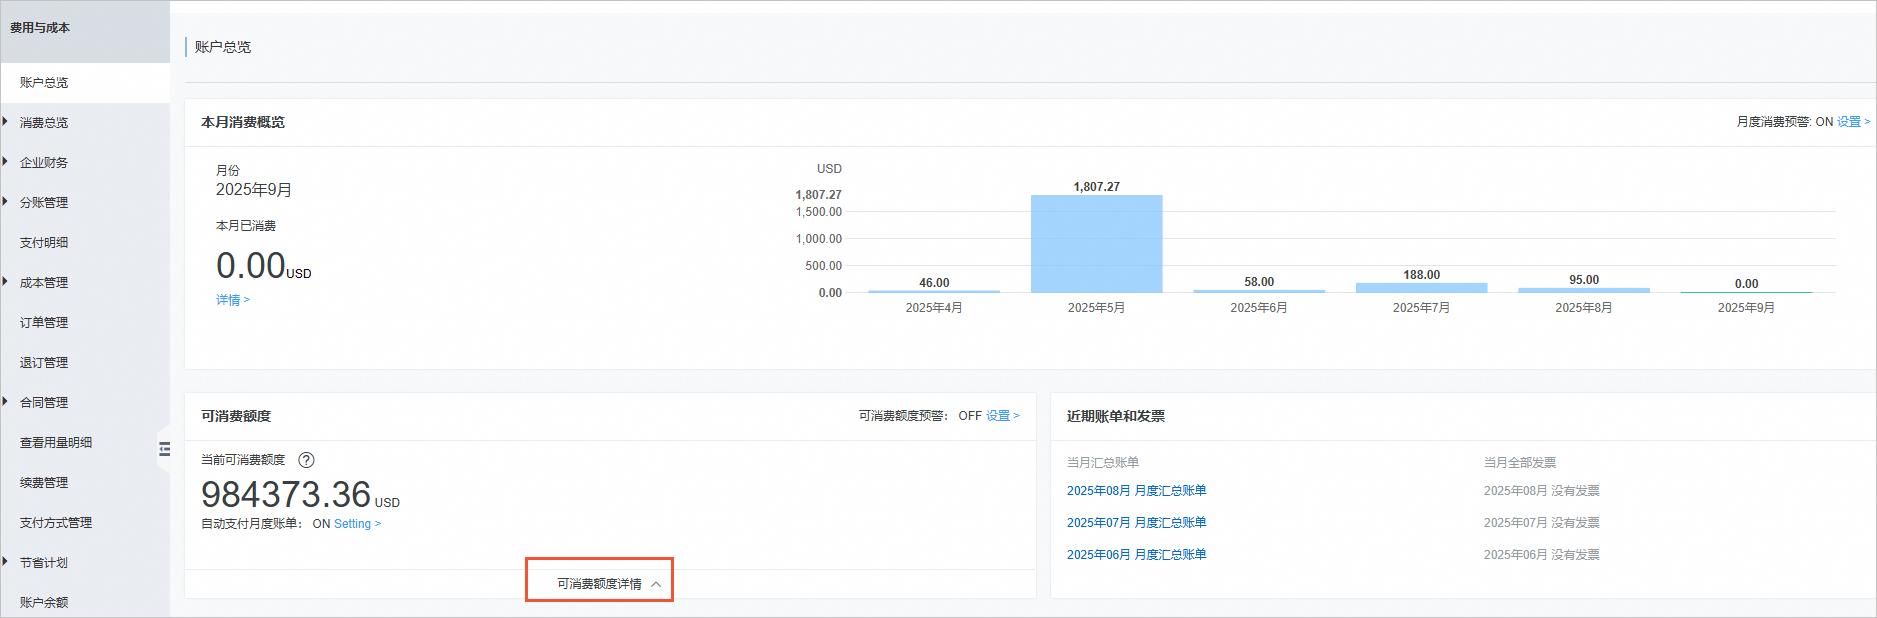Click the 本月消费概览 heading
The height and width of the screenshot is (618, 1877).
click(243, 122)
